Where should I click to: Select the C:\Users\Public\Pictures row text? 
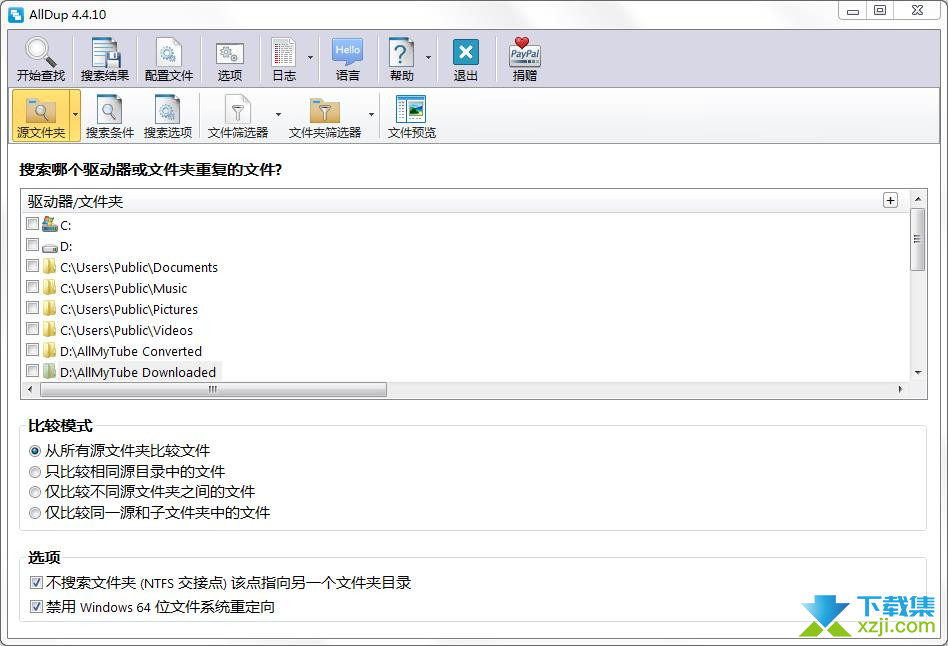[x=129, y=310]
